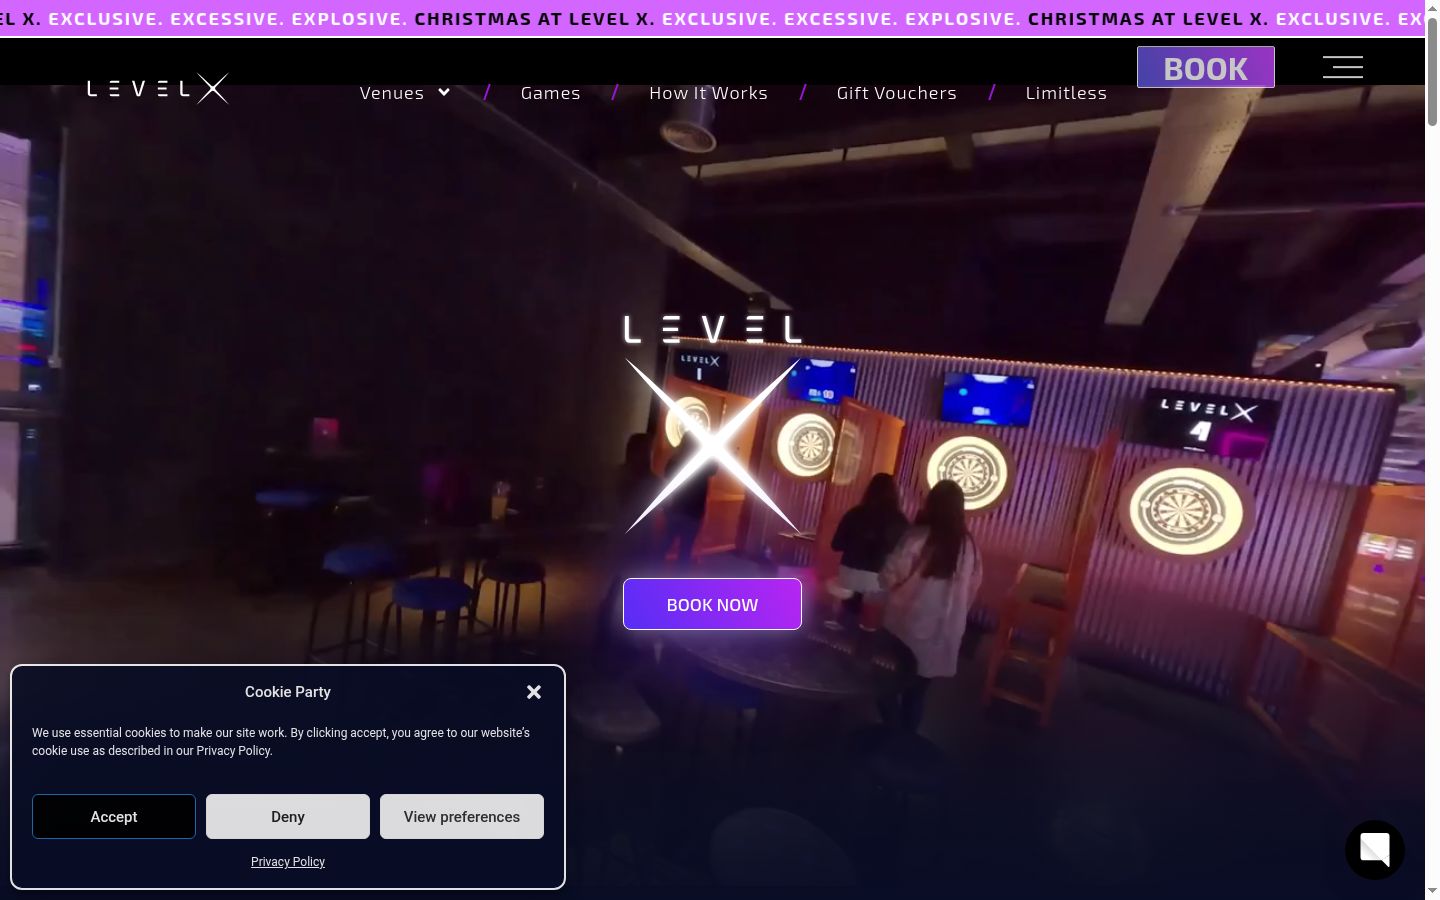This screenshot has width=1440, height=900.
Task: Open View preferences for cookies
Action: pos(462,816)
